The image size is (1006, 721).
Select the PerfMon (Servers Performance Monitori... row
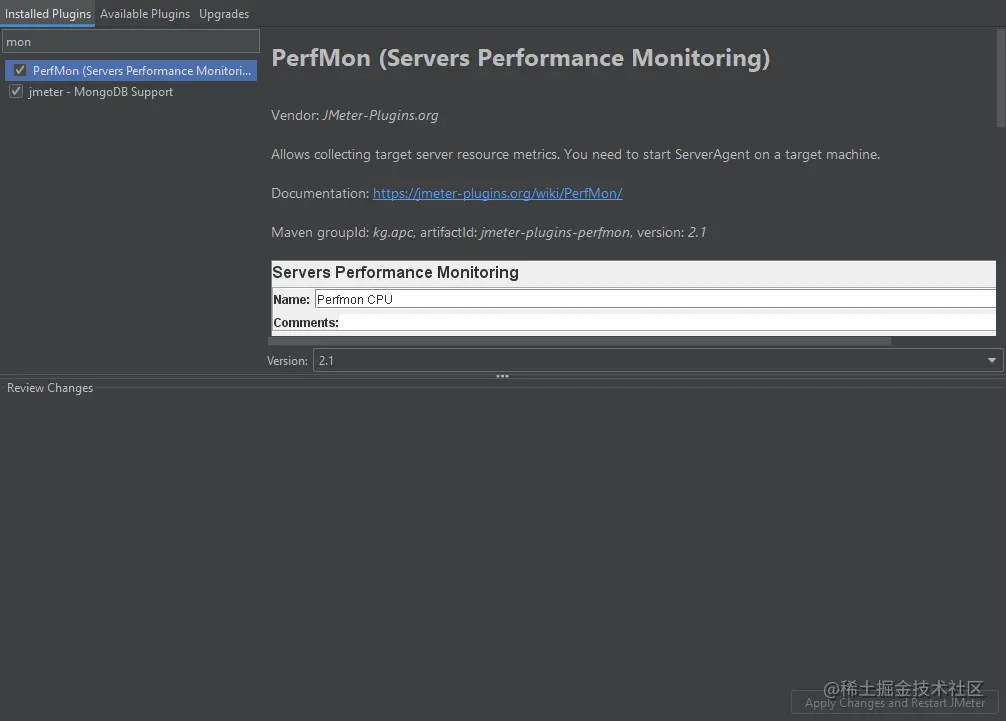pyautogui.click(x=131, y=71)
